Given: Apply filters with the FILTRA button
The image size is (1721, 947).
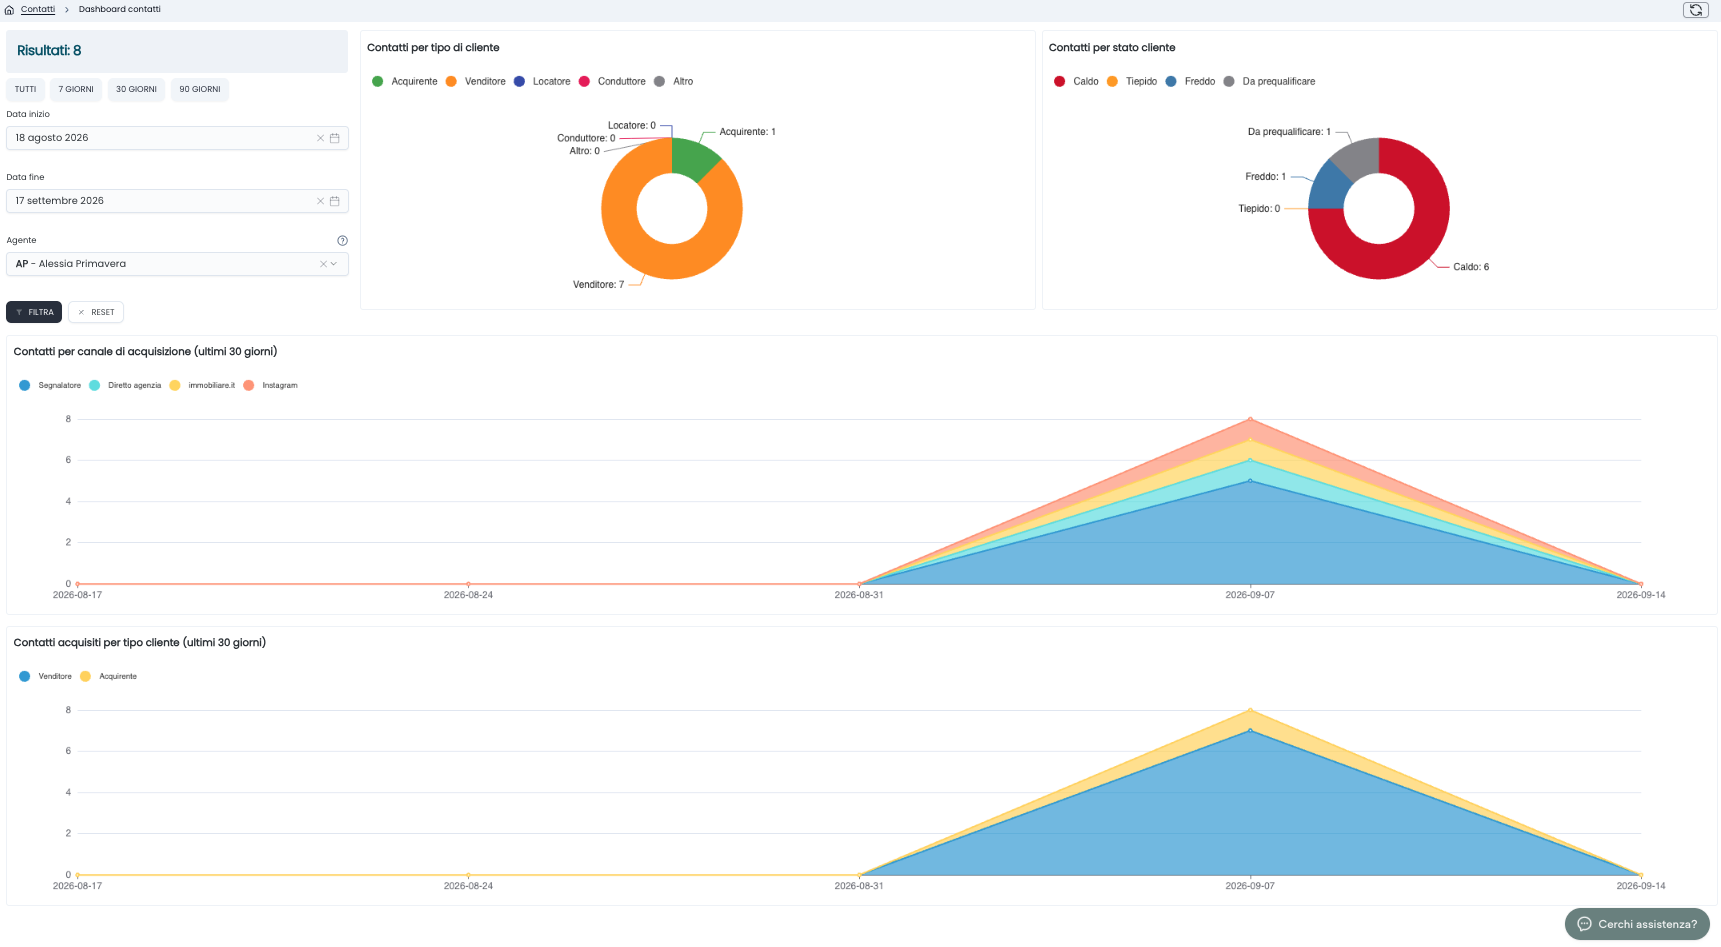Looking at the screenshot, I should [34, 313].
